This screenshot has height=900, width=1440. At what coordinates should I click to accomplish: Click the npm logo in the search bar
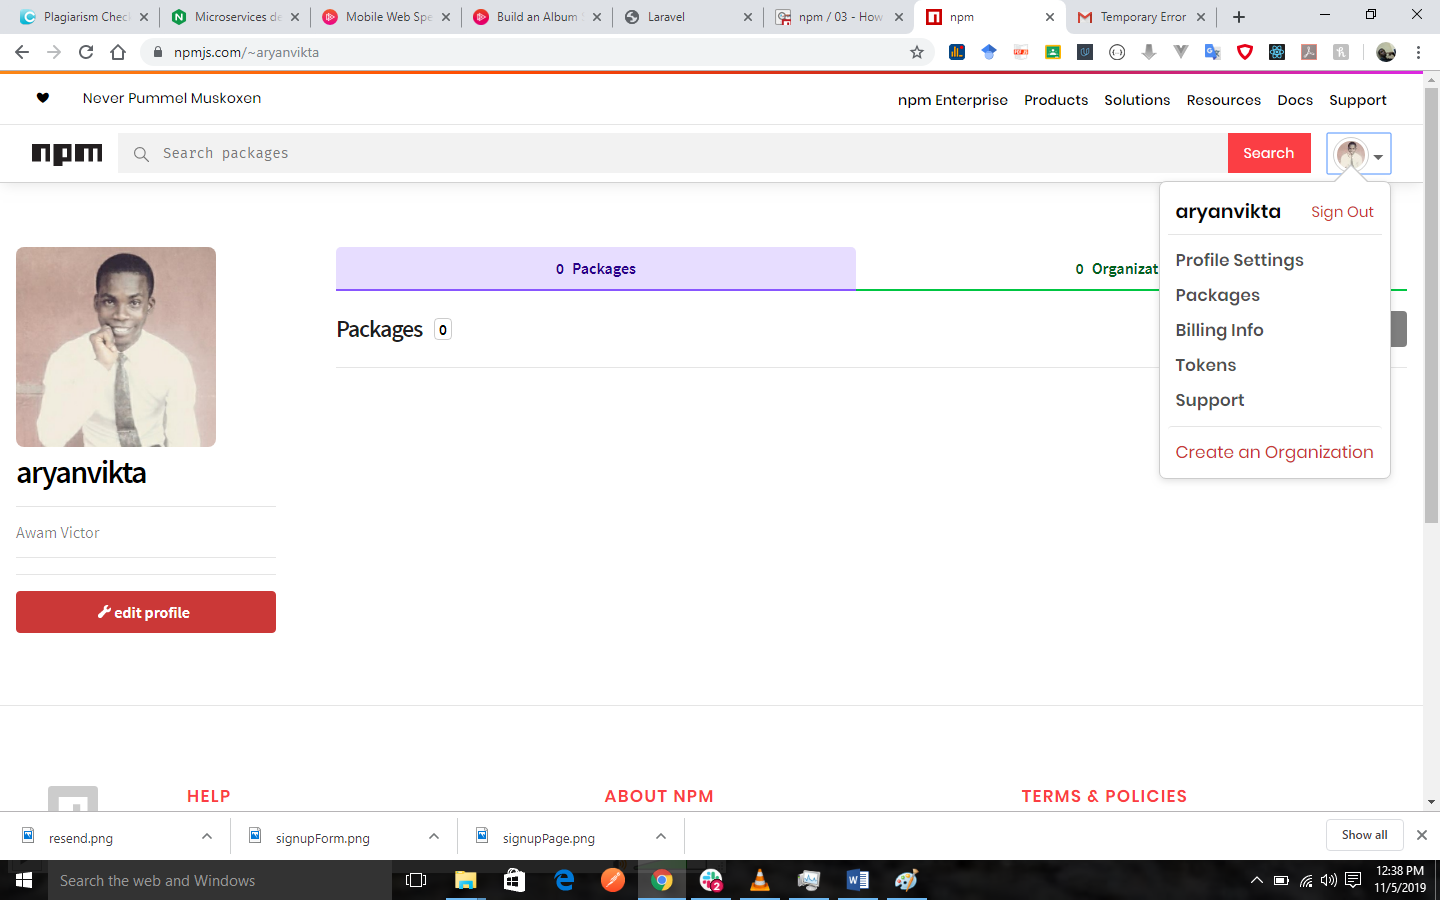tap(67, 153)
